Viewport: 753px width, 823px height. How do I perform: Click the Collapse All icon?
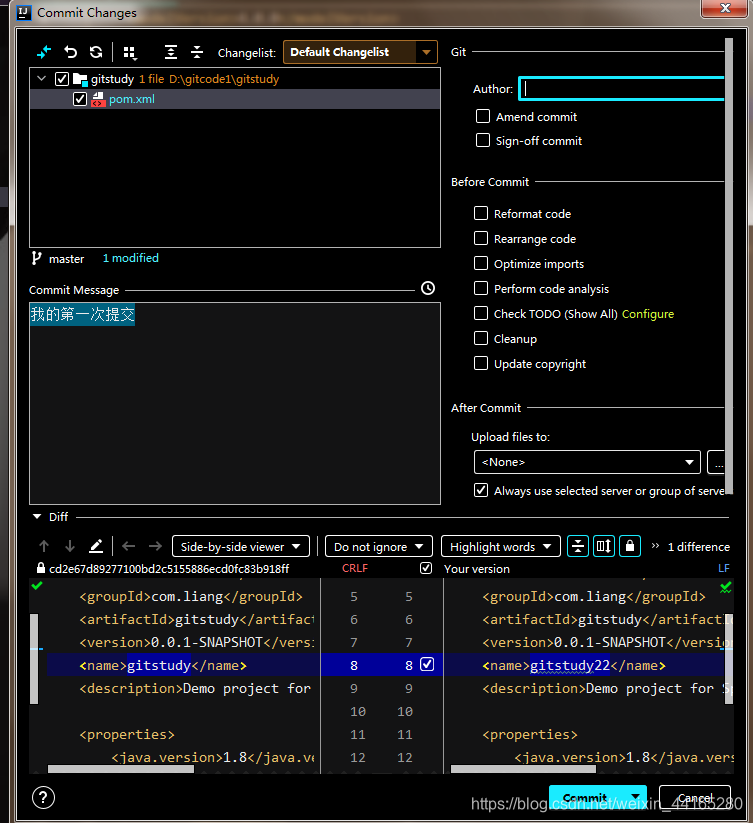pyautogui.click(x=197, y=52)
